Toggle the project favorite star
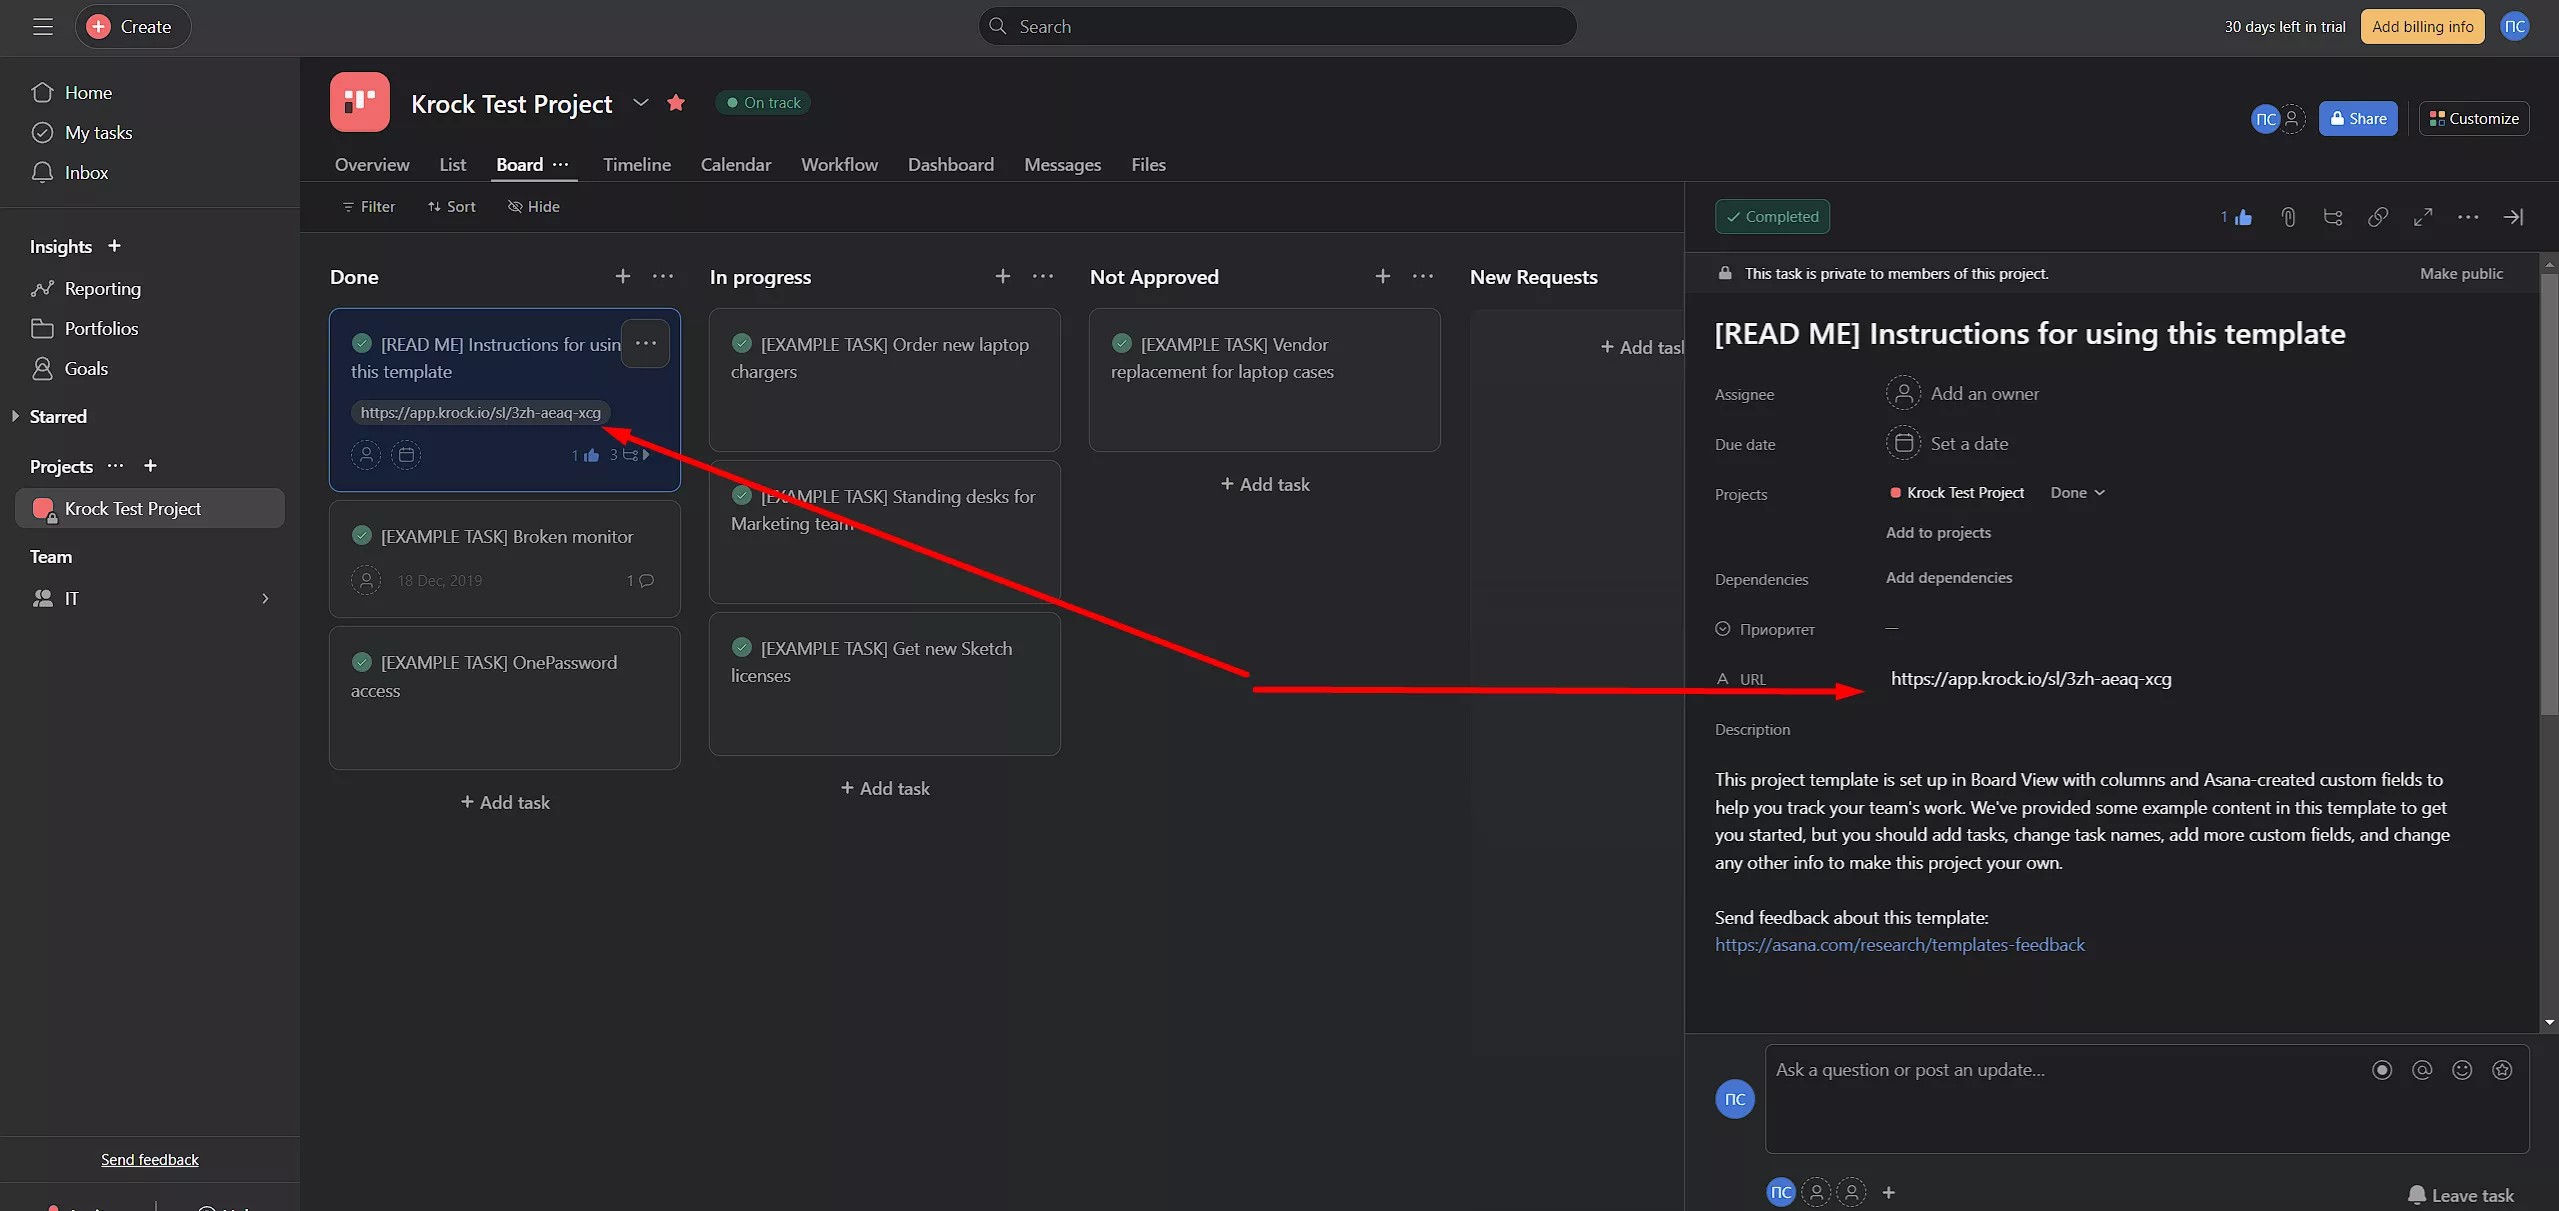The image size is (2559, 1211). (676, 103)
